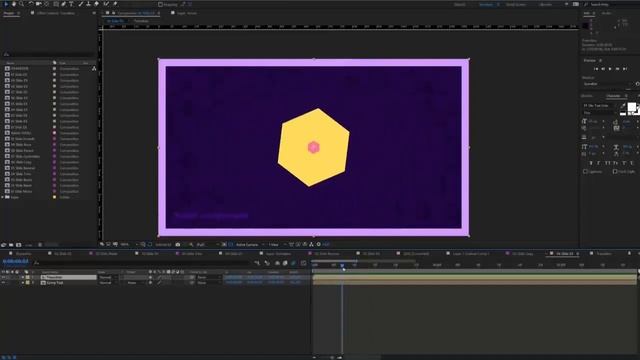Play the composition preview
The height and width of the screenshot is (360, 640).
tap(610, 69)
